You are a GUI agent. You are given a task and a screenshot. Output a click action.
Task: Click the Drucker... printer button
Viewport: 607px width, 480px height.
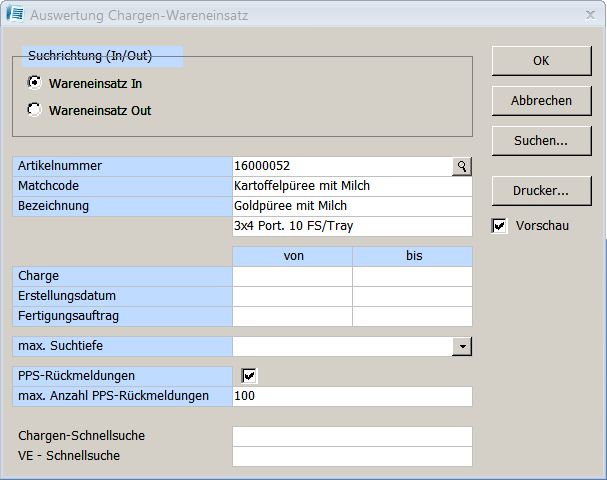point(541,191)
